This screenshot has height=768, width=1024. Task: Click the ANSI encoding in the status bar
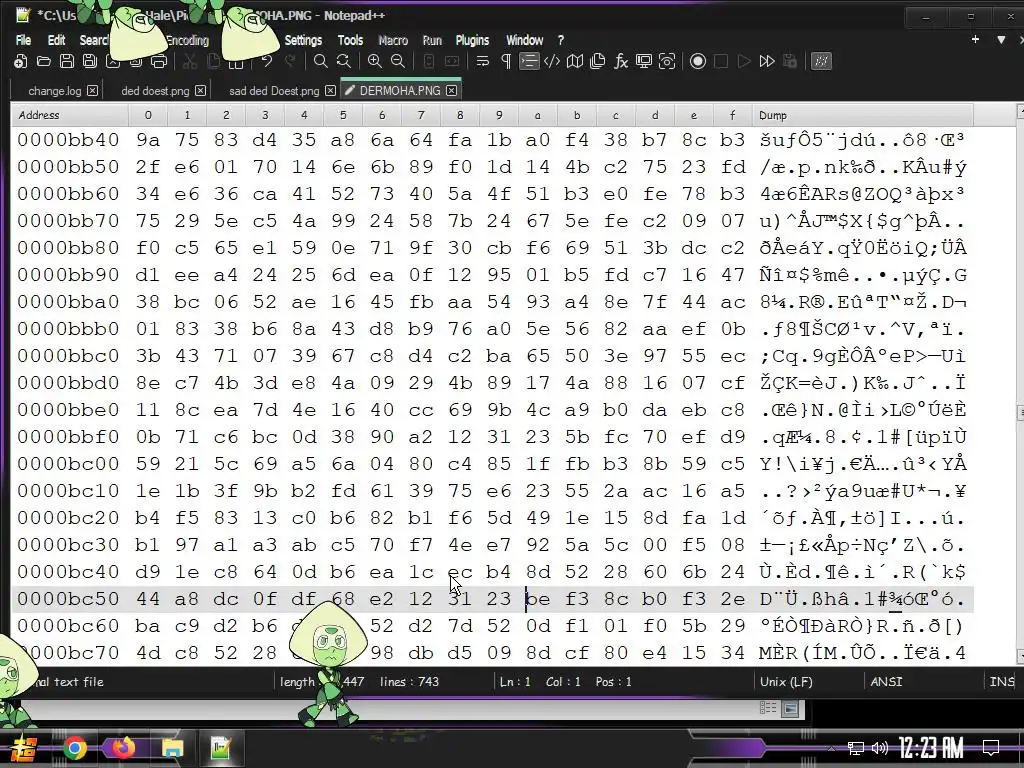point(886,682)
